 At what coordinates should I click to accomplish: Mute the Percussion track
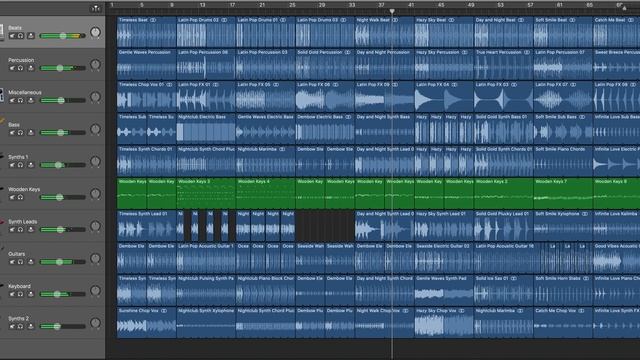12,68
